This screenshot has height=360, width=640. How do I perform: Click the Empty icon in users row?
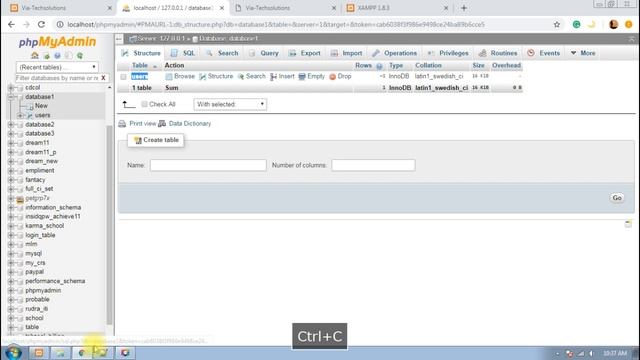click(302, 76)
